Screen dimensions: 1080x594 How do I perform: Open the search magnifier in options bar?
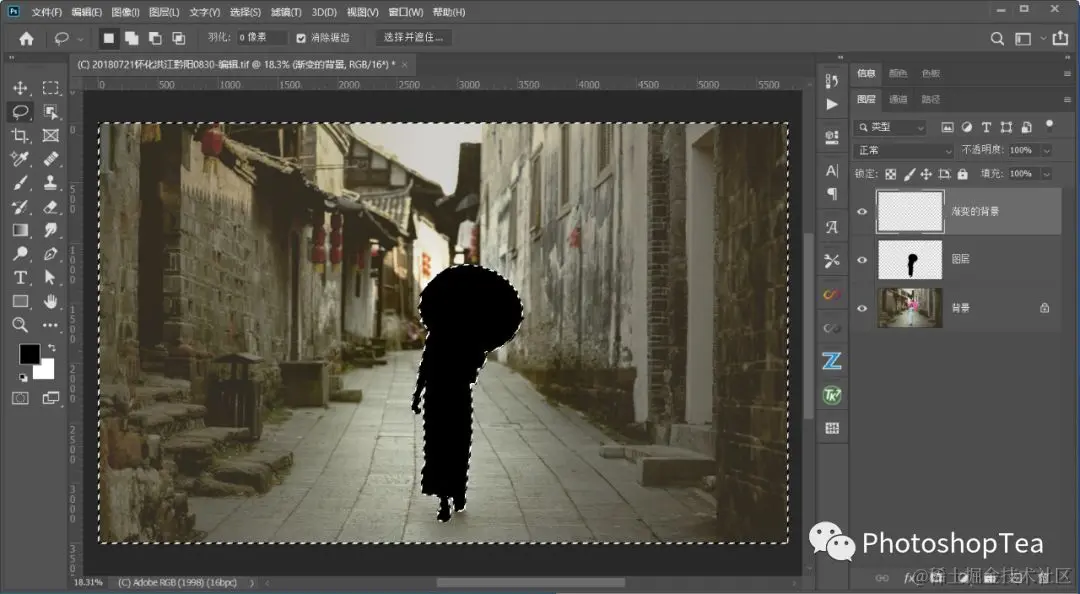pos(997,39)
